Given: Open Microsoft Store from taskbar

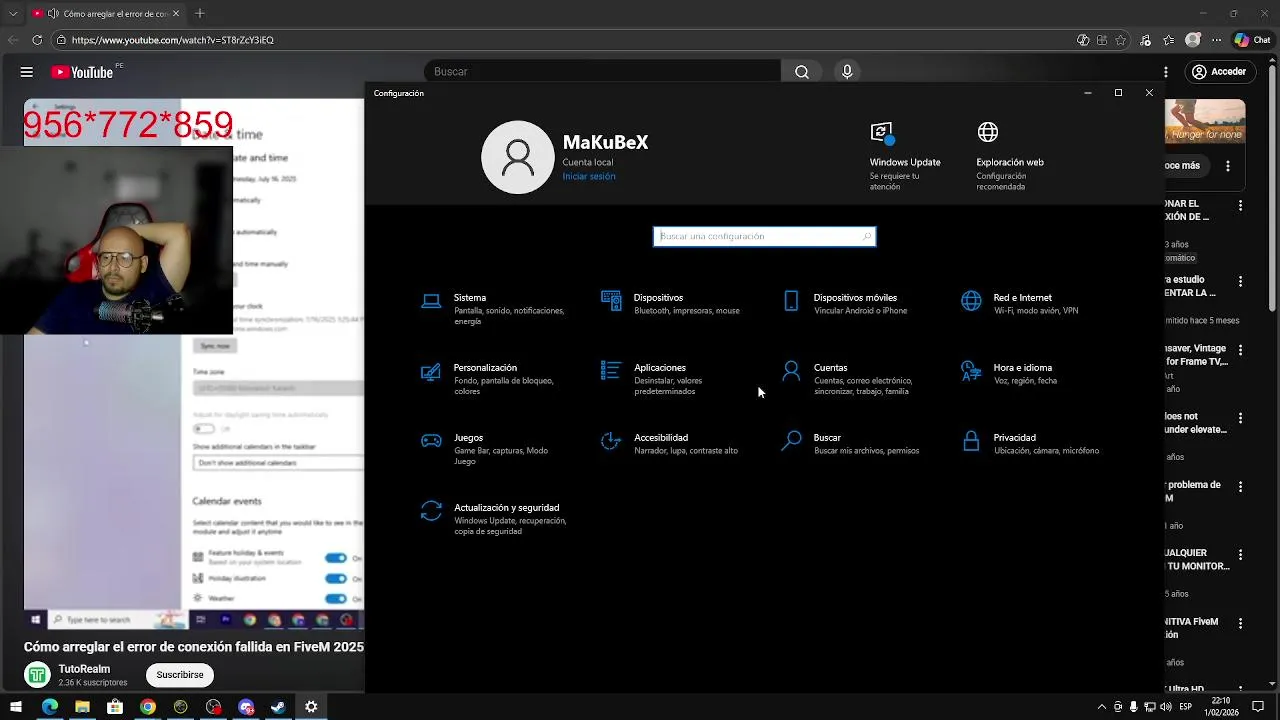Looking at the screenshot, I should 115,707.
